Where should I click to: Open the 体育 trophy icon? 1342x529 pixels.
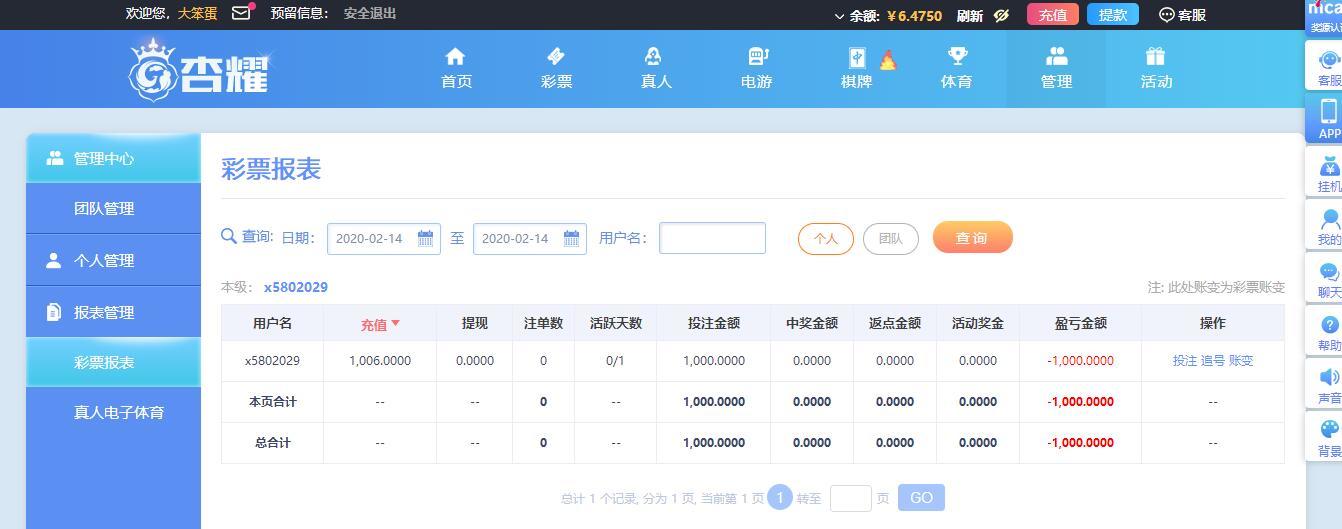tap(957, 56)
